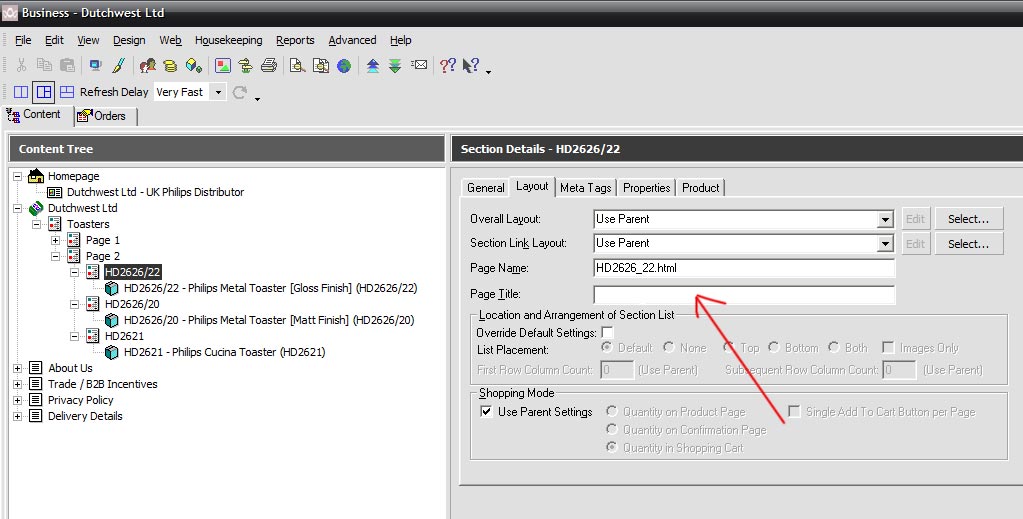Click the printer icon in the toolbar

268,66
